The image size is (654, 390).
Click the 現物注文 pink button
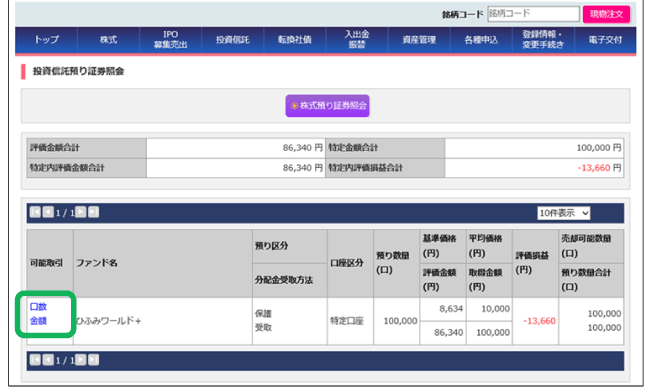pos(606,14)
